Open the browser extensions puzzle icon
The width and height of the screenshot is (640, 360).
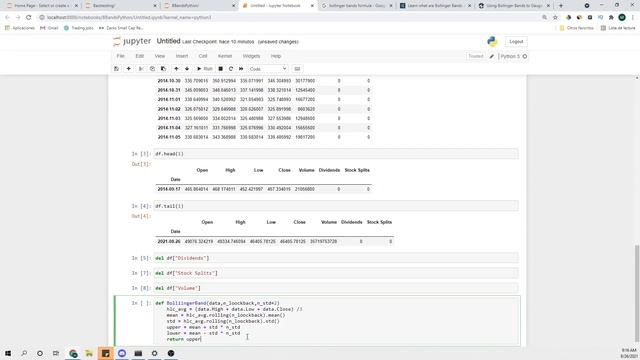611,18
